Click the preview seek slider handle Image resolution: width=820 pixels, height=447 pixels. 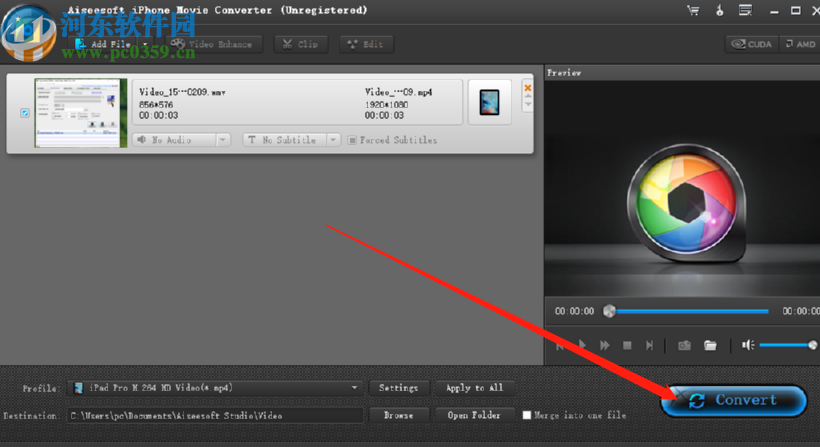tap(609, 311)
